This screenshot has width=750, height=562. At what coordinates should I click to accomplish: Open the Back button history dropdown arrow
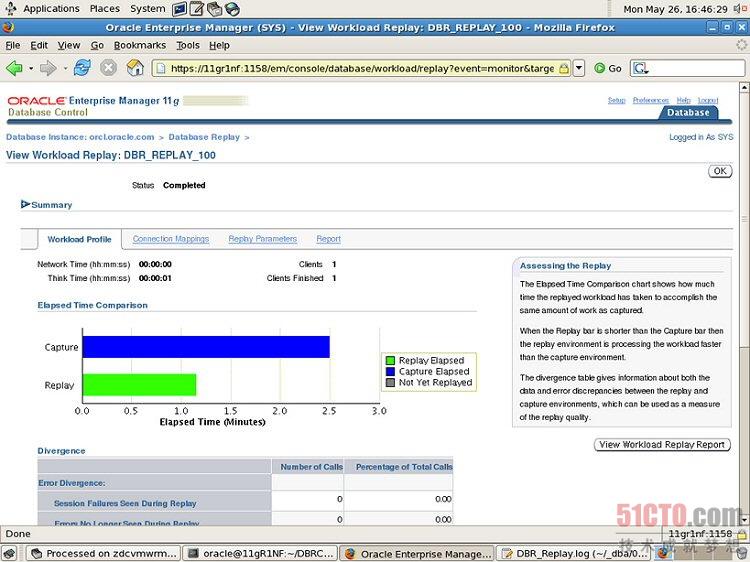click(x=29, y=68)
